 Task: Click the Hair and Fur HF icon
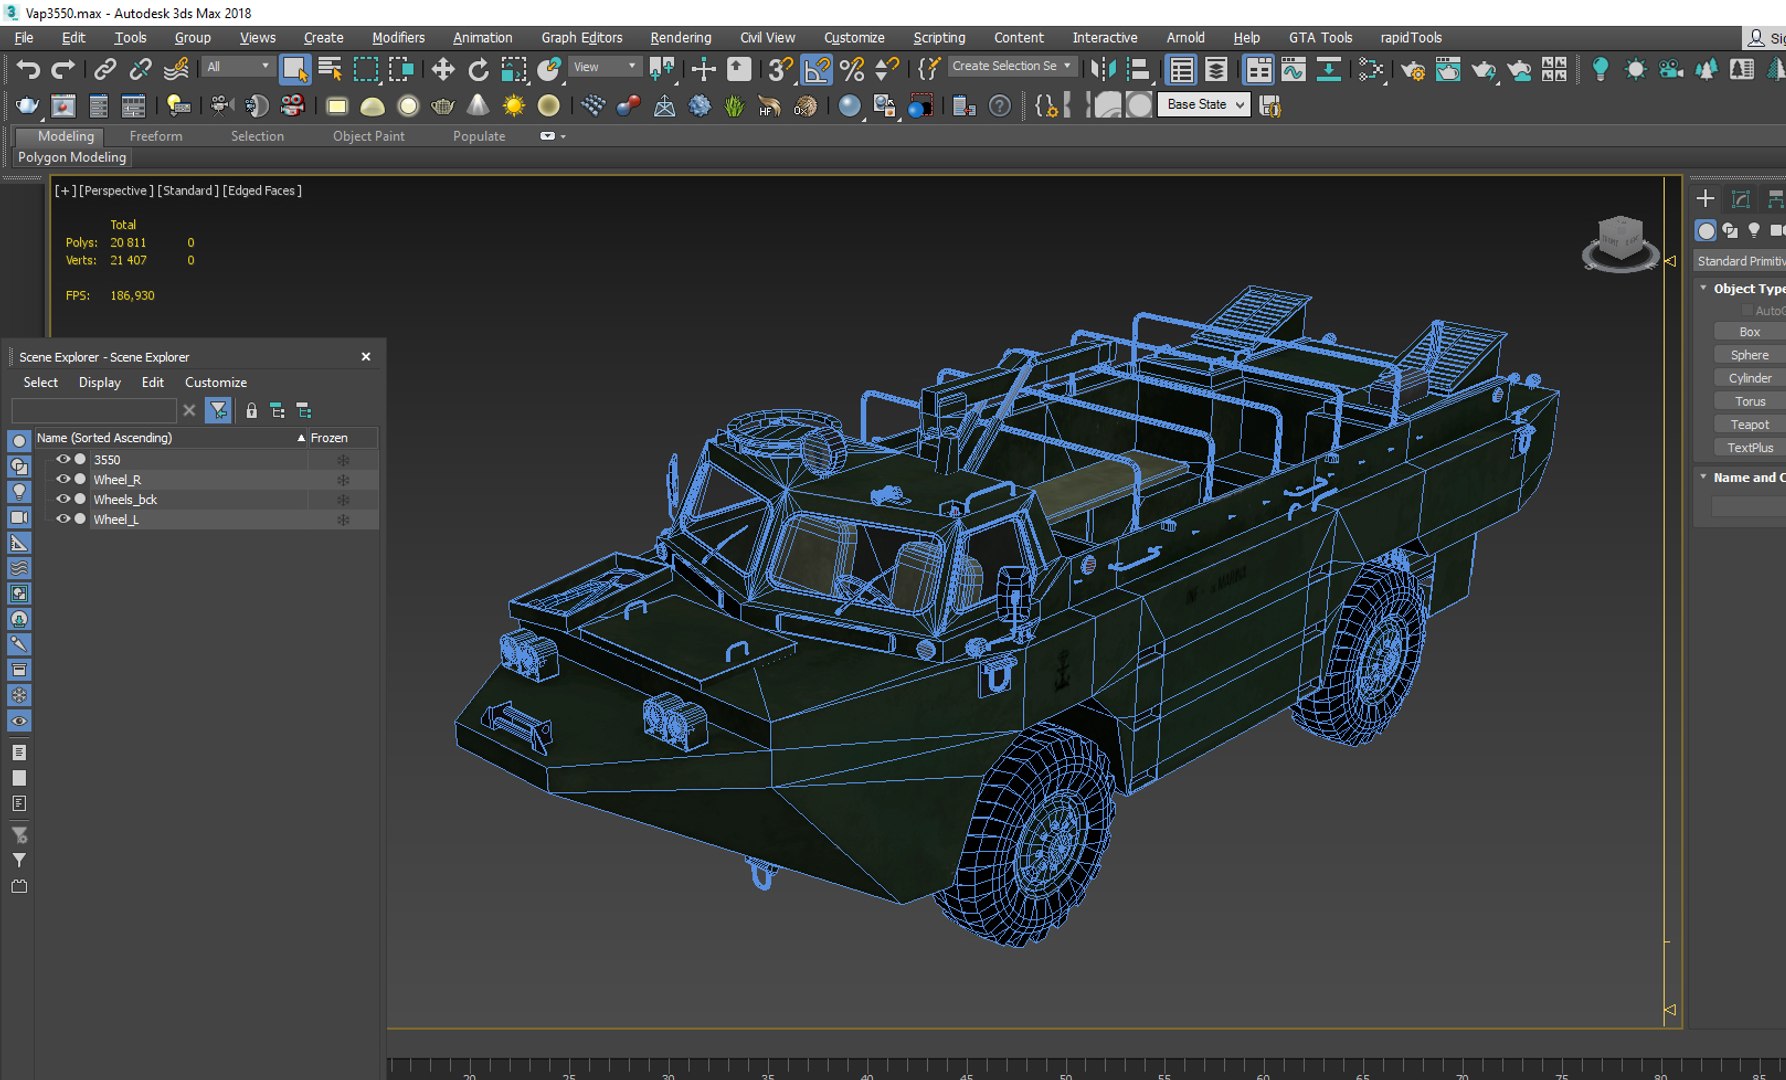[x=769, y=105]
